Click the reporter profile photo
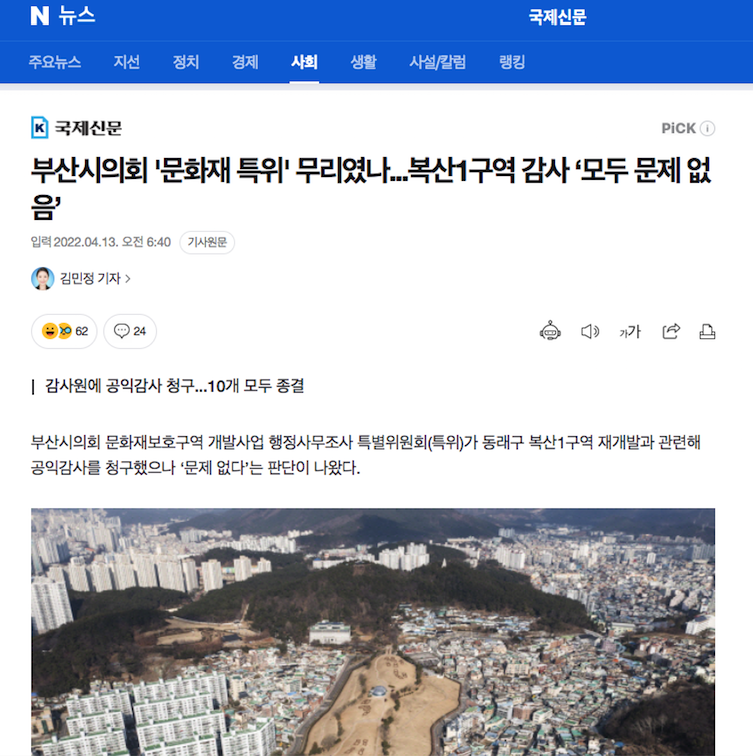Screen dimensions: 753x756 click(42, 279)
